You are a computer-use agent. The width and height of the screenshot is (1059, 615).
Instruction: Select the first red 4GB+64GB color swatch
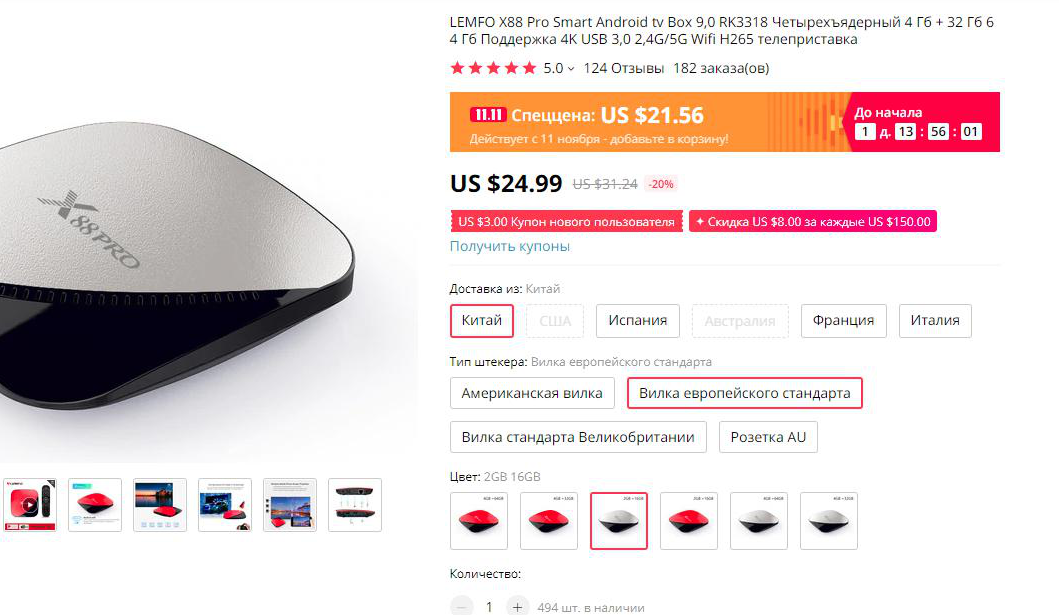(479, 520)
